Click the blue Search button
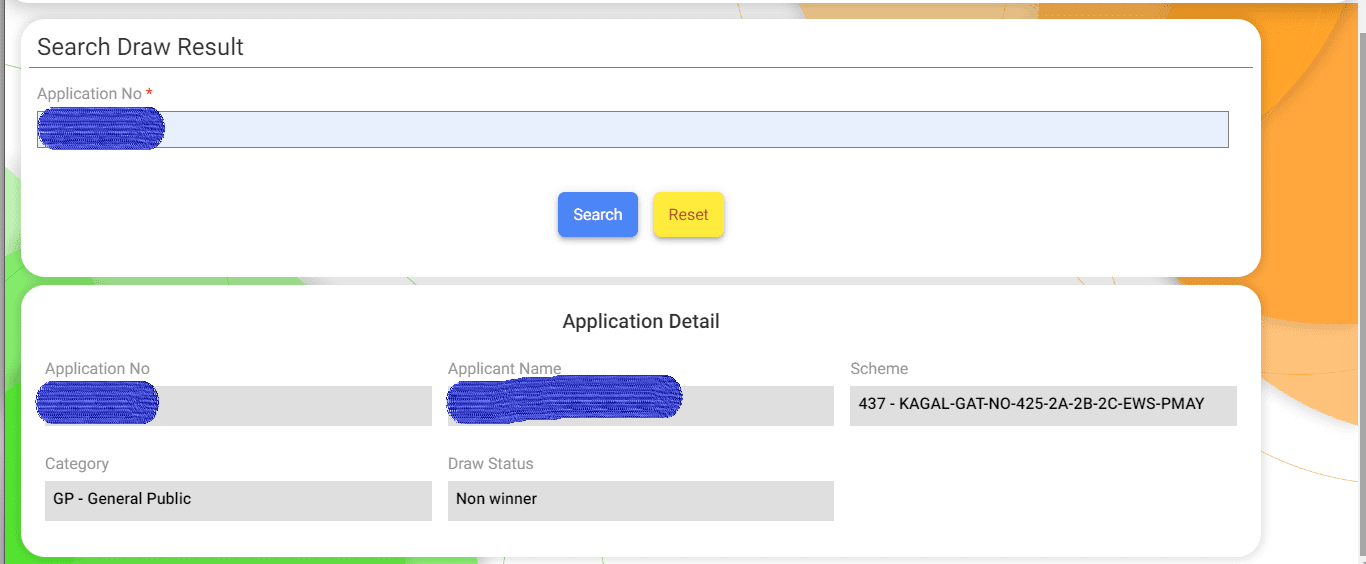The width and height of the screenshot is (1366, 564). 597,215
